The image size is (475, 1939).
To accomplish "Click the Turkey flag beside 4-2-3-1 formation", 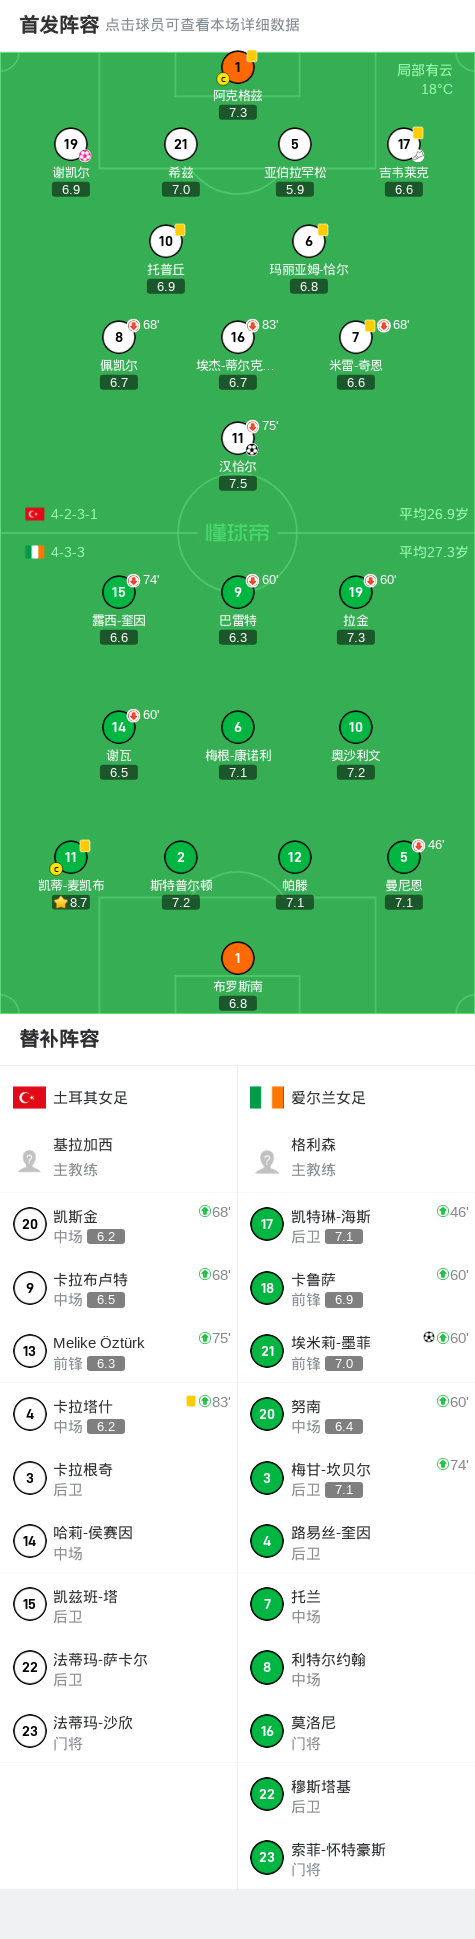I will click(x=35, y=514).
